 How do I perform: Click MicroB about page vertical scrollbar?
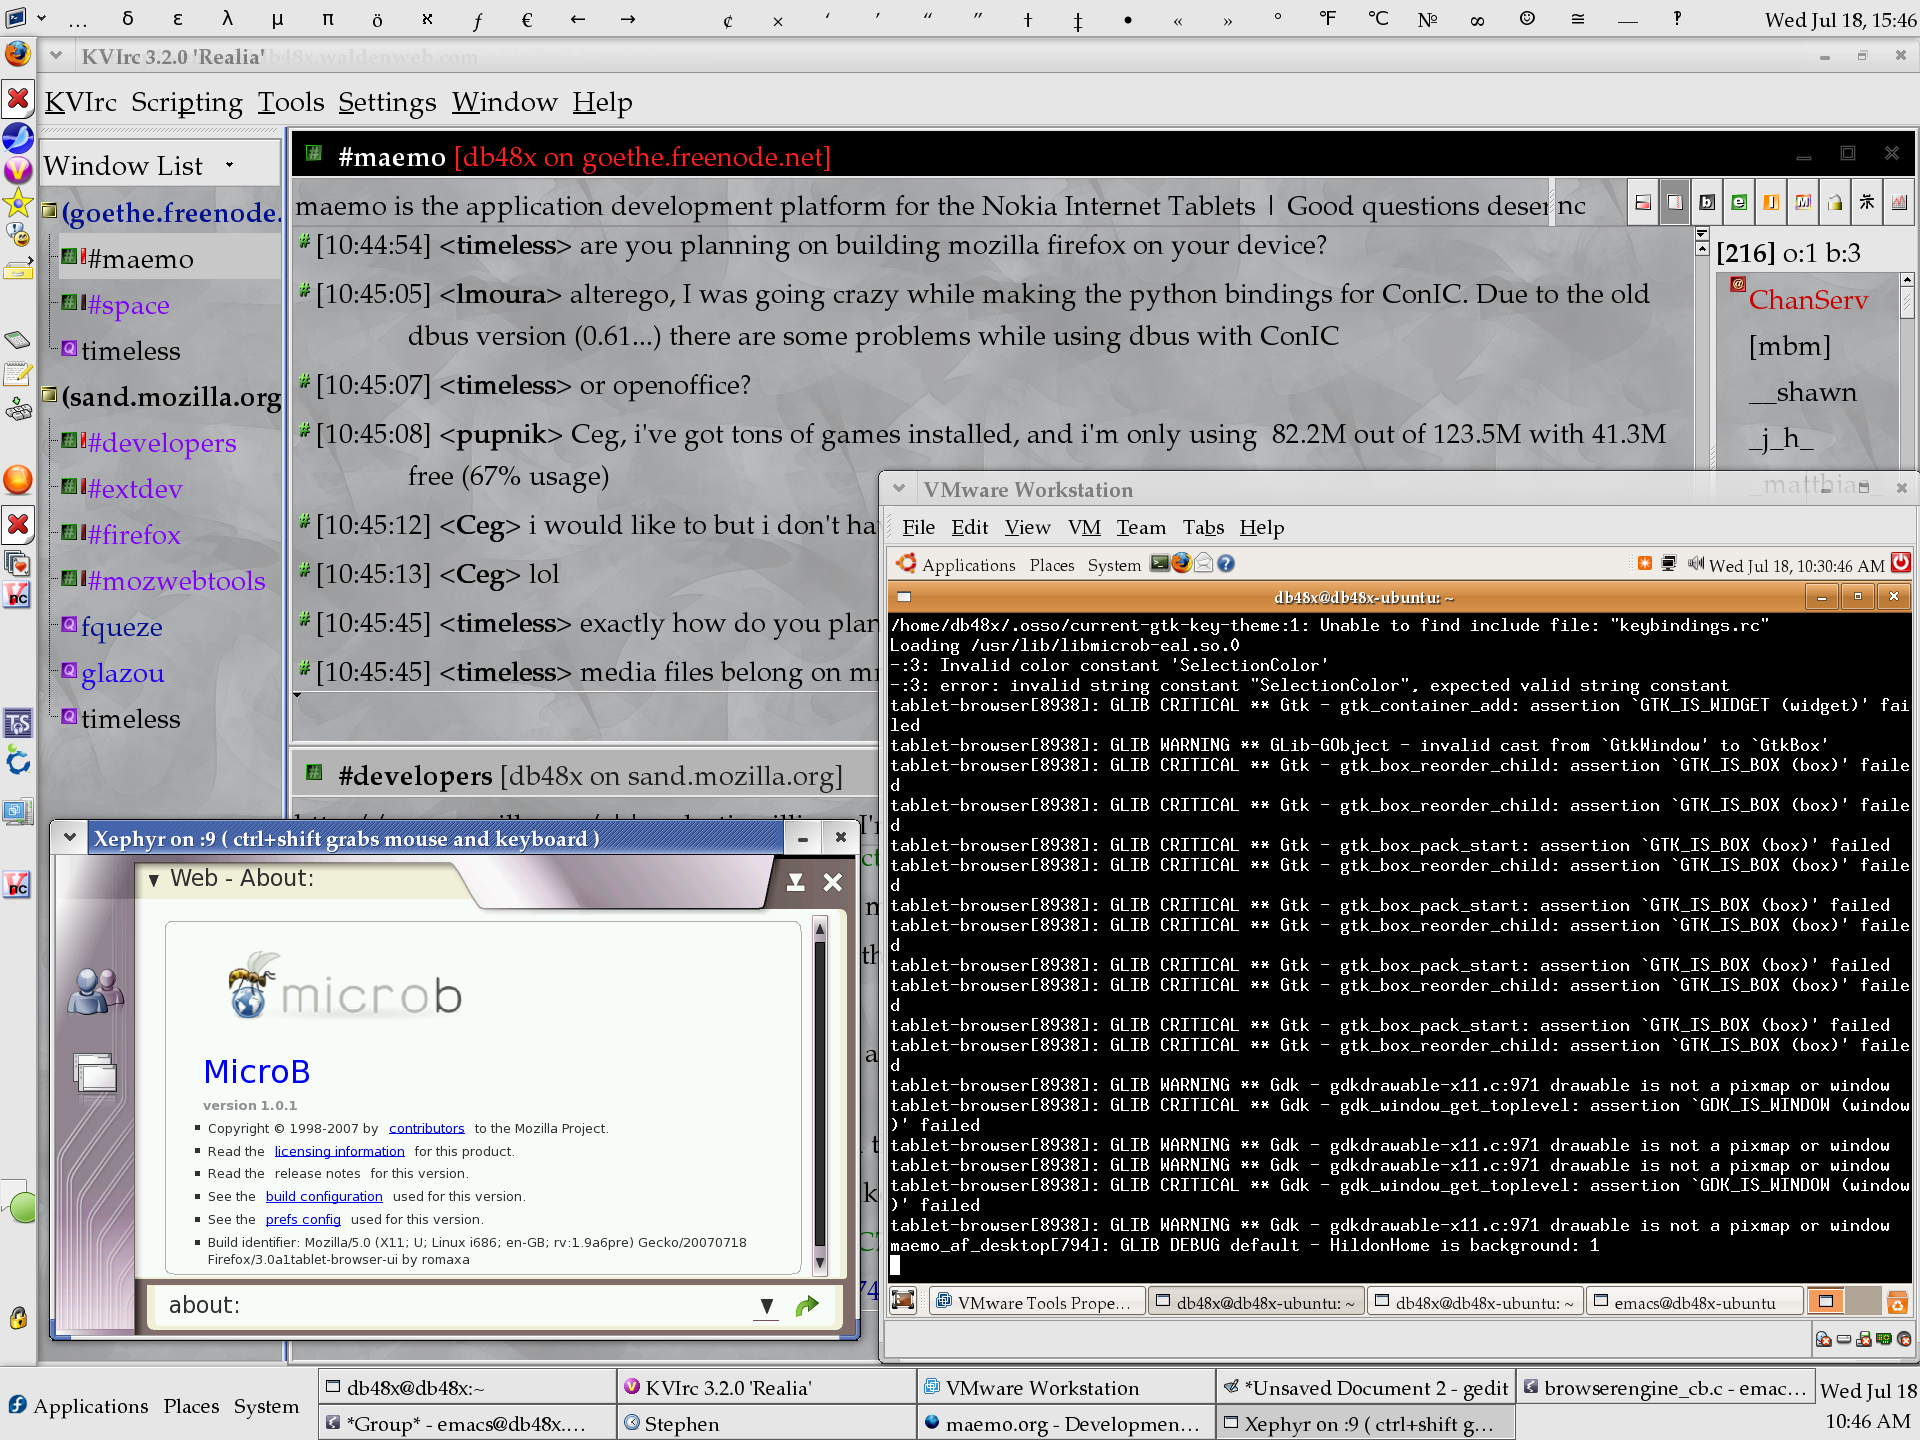[820, 1097]
